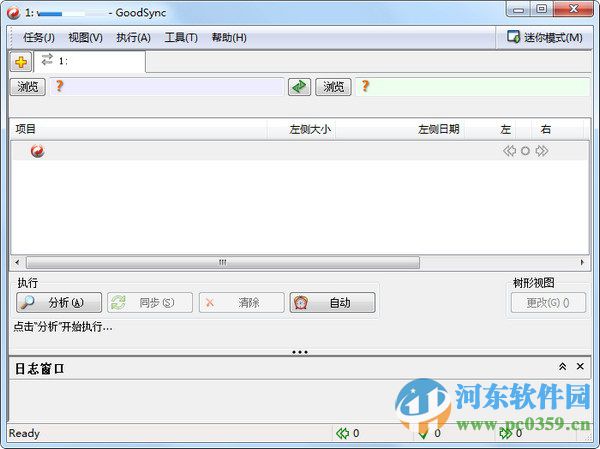
Task: Open the 帮助(H) menu
Action: click(x=229, y=38)
